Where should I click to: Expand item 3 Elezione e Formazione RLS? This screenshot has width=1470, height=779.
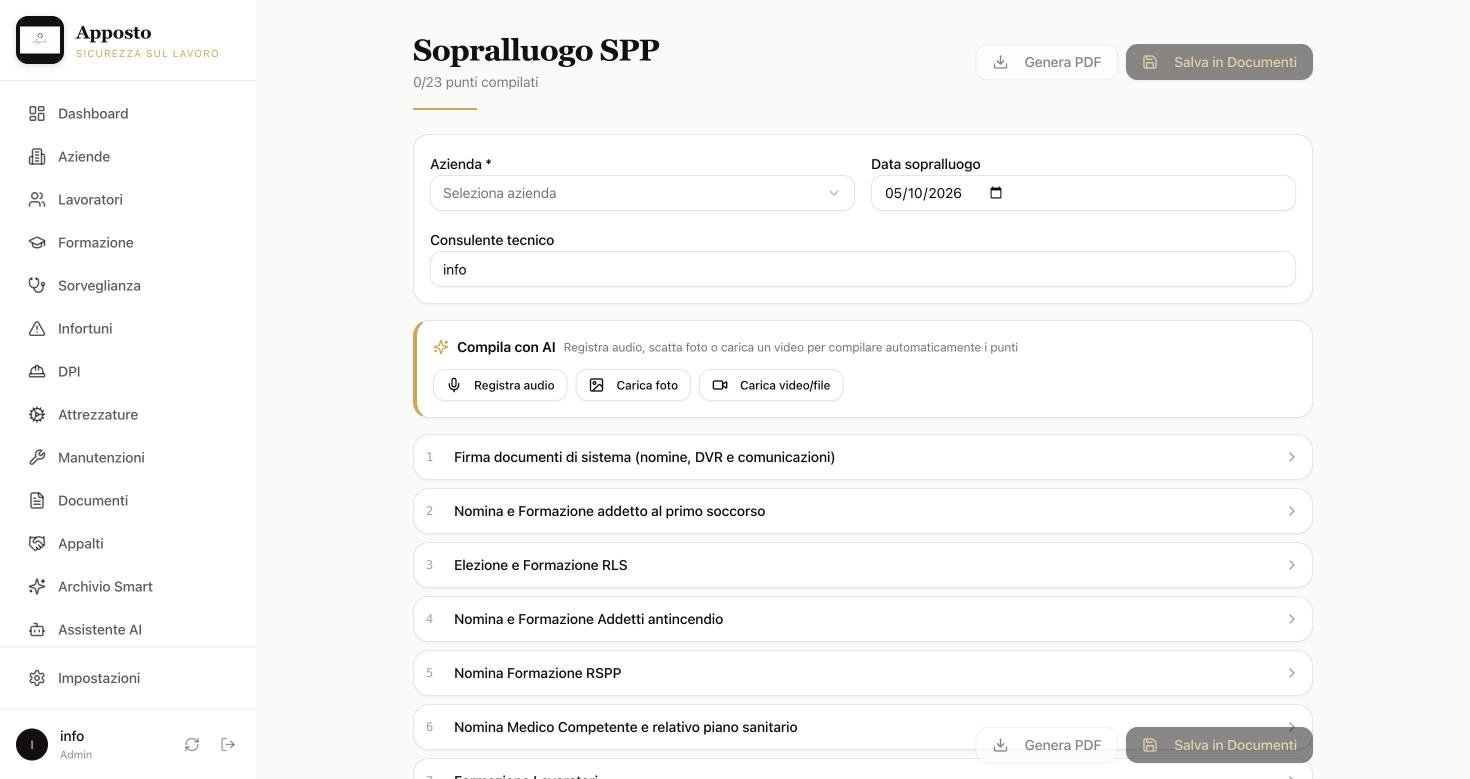[x=862, y=565]
